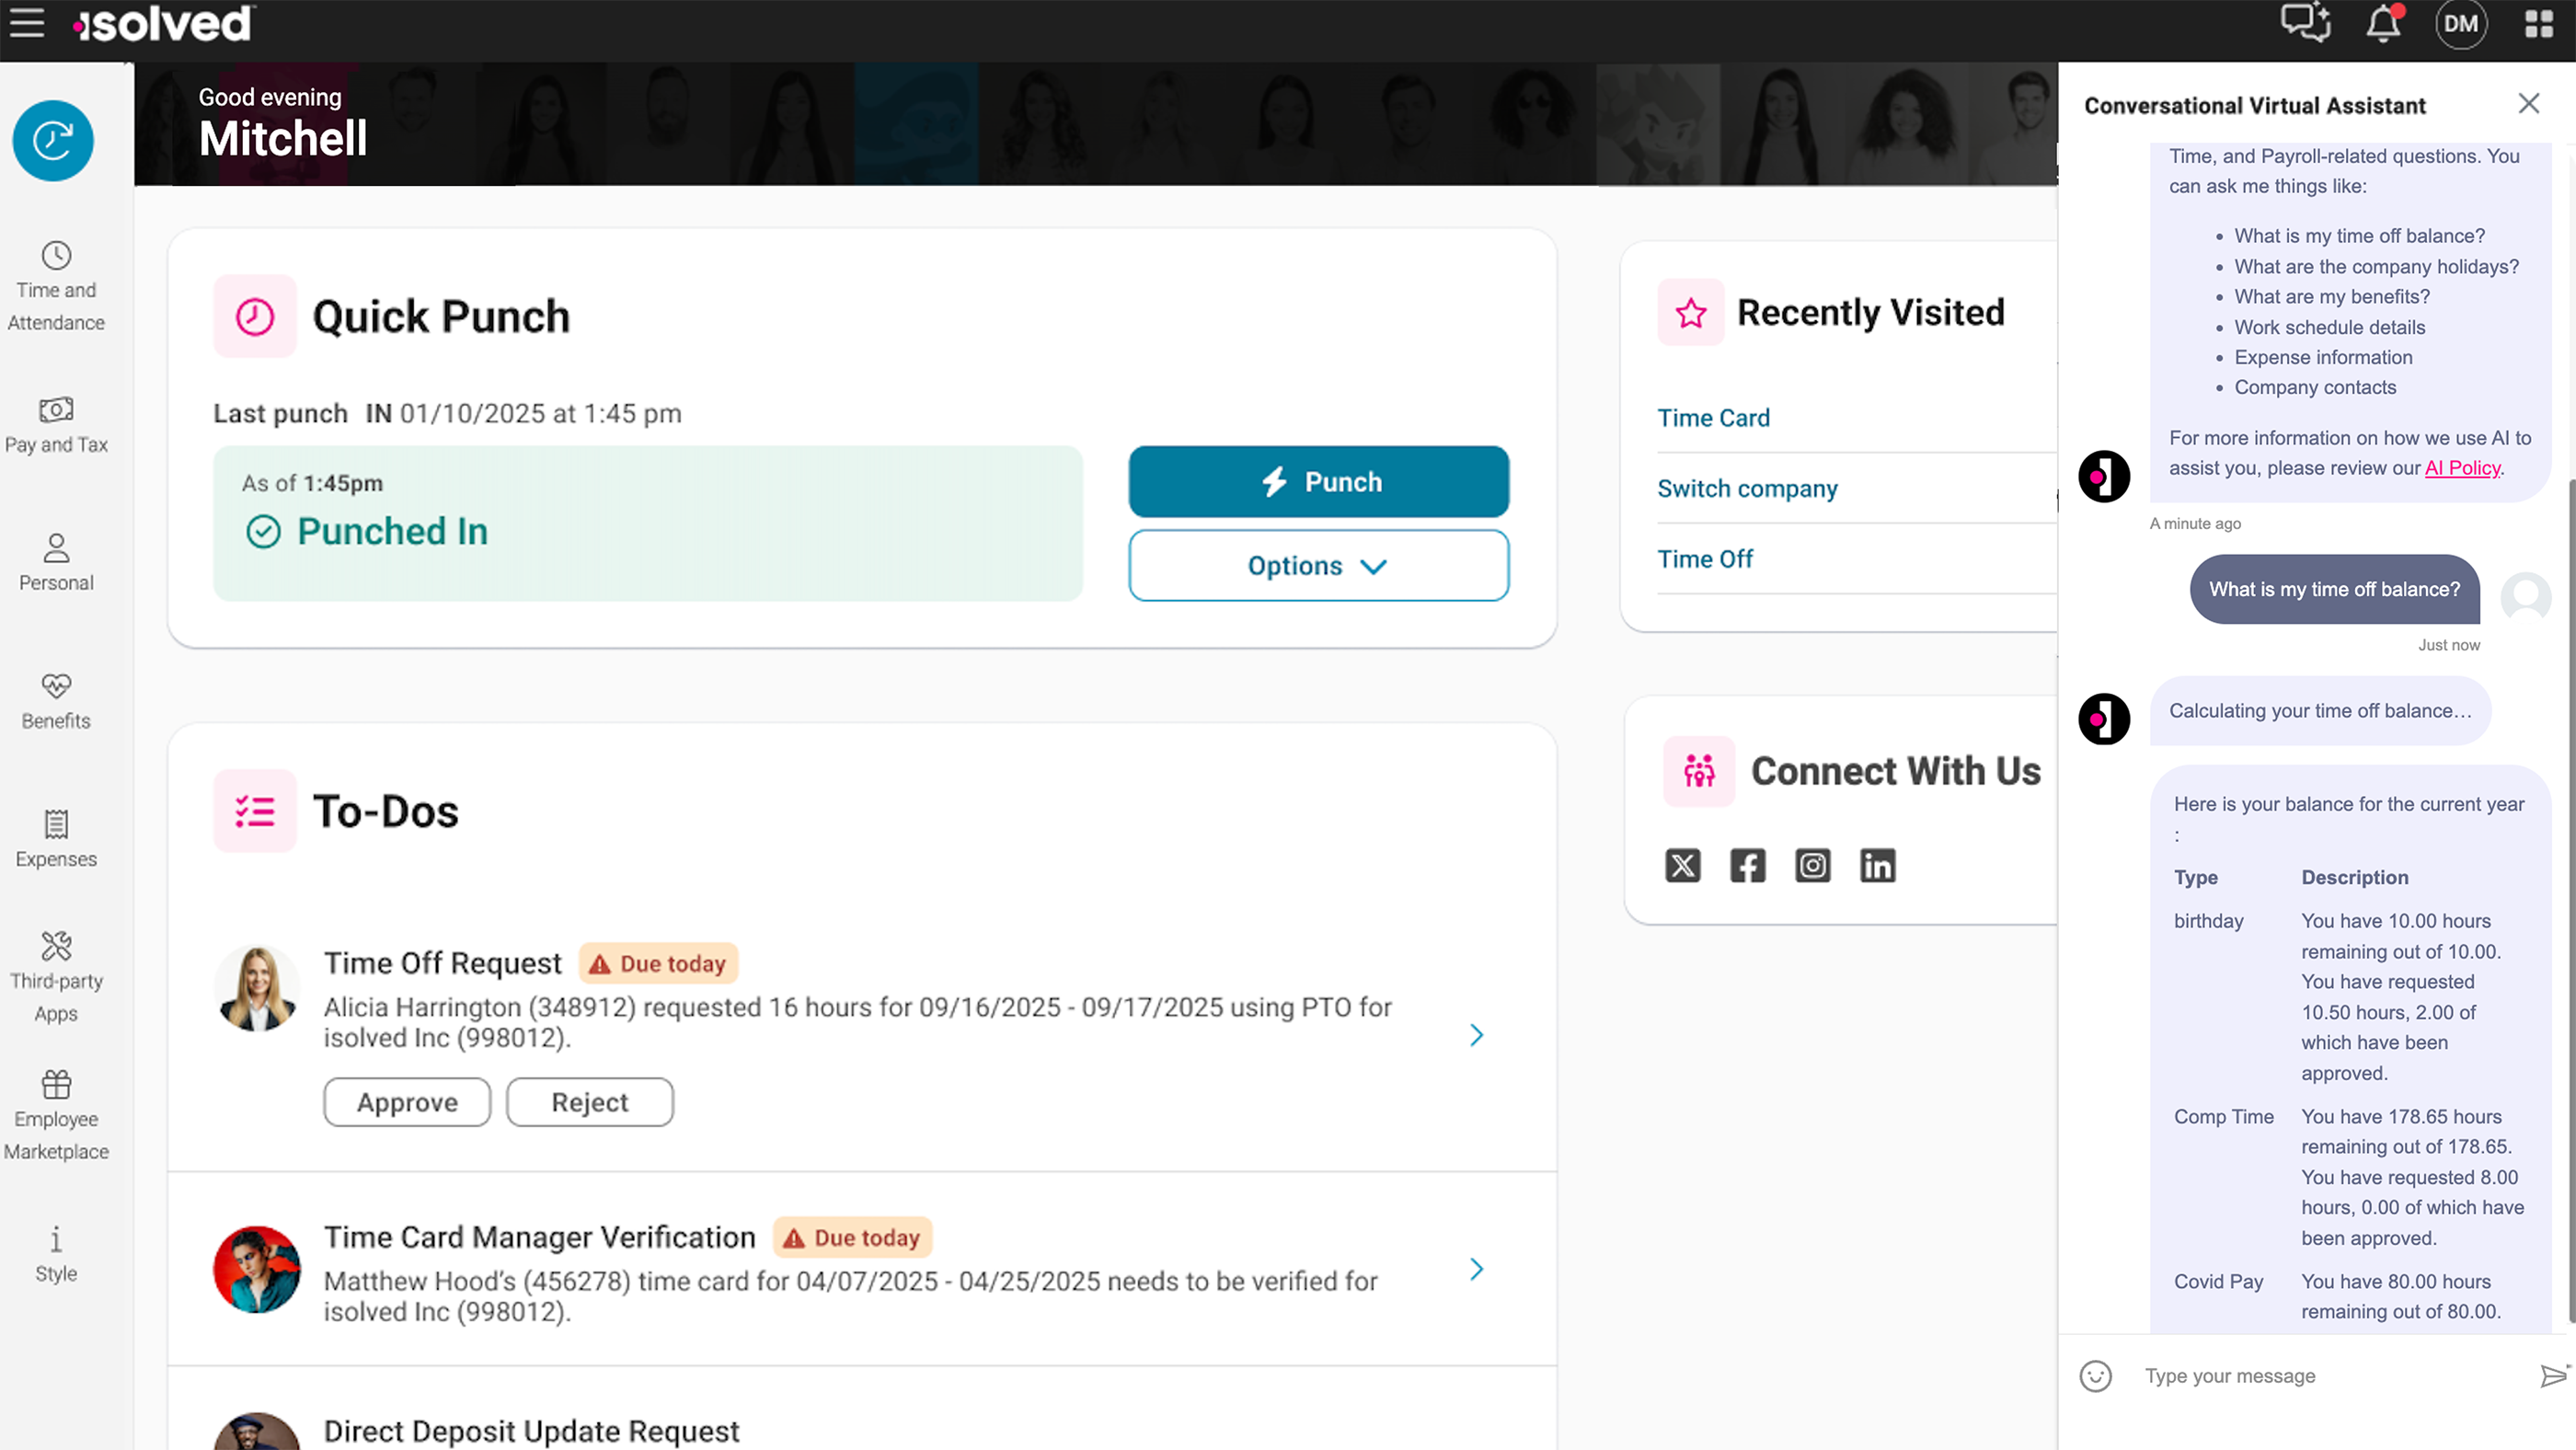Image resolution: width=2576 pixels, height=1450 pixels.
Task: Send the chat message
Action: tap(2553, 1376)
